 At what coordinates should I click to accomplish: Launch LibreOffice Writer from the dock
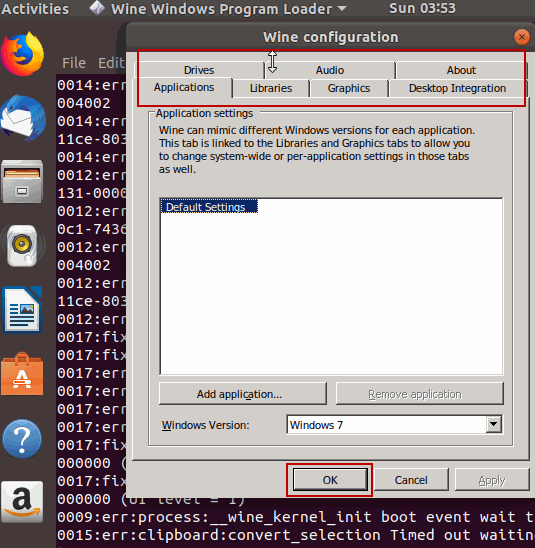(x=22, y=310)
